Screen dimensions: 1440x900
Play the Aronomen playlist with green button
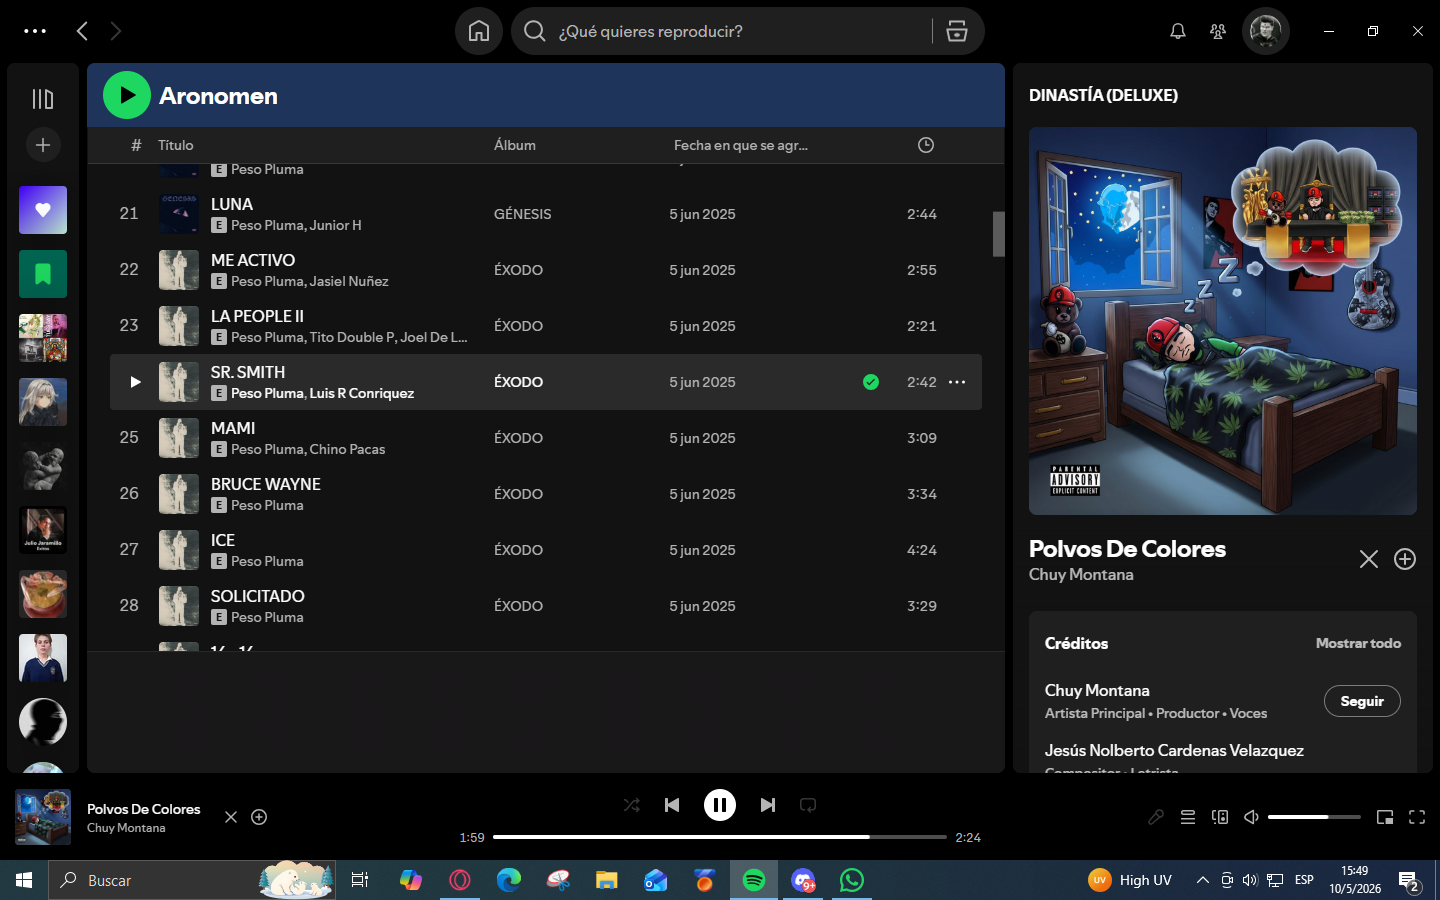(127, 95)
